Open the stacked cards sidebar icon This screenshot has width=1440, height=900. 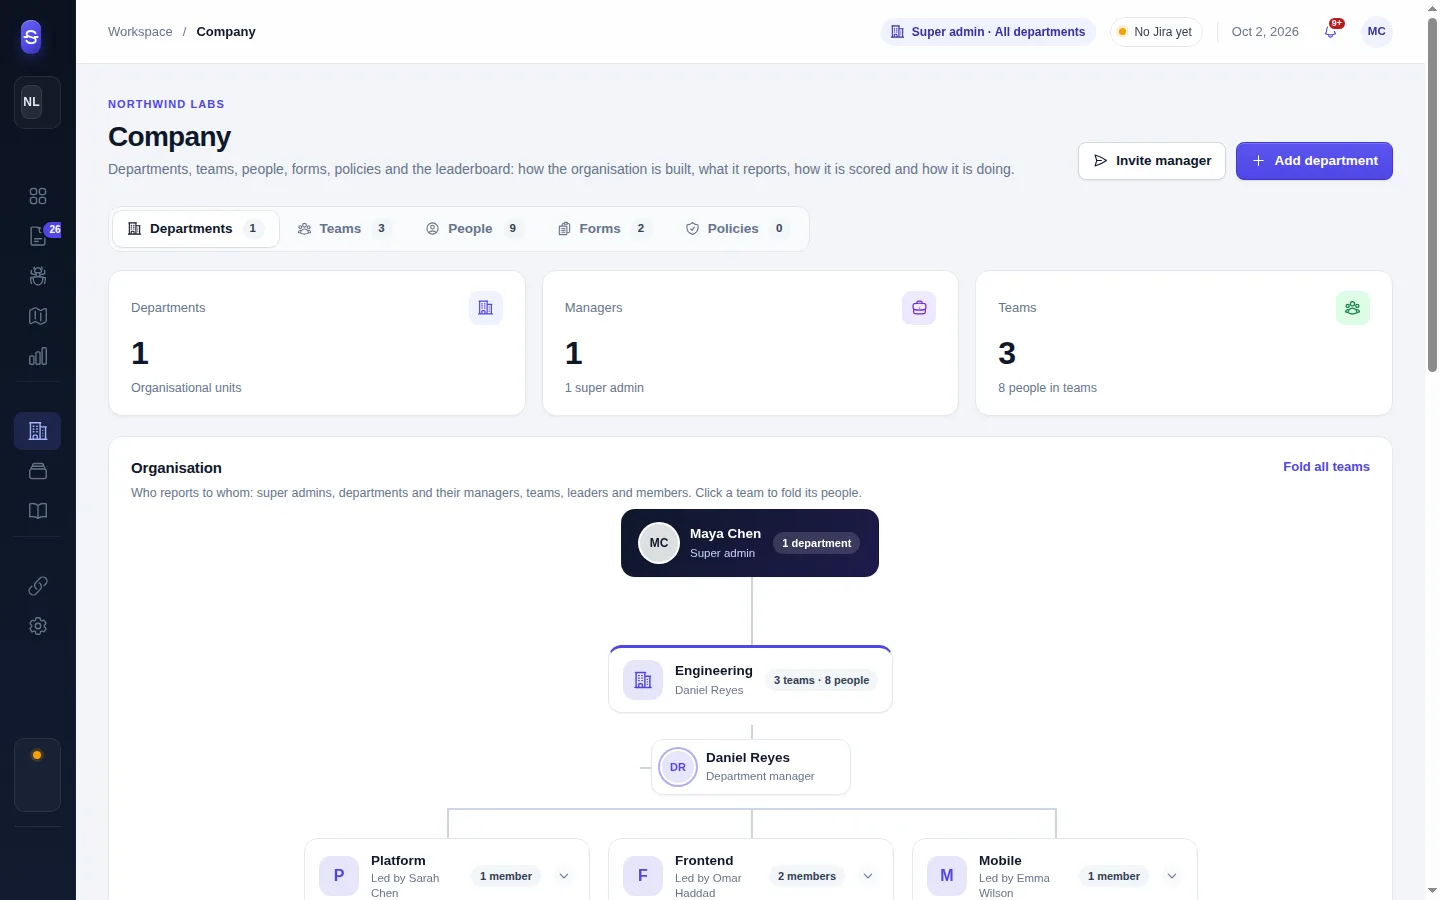(x=38, y=471)
